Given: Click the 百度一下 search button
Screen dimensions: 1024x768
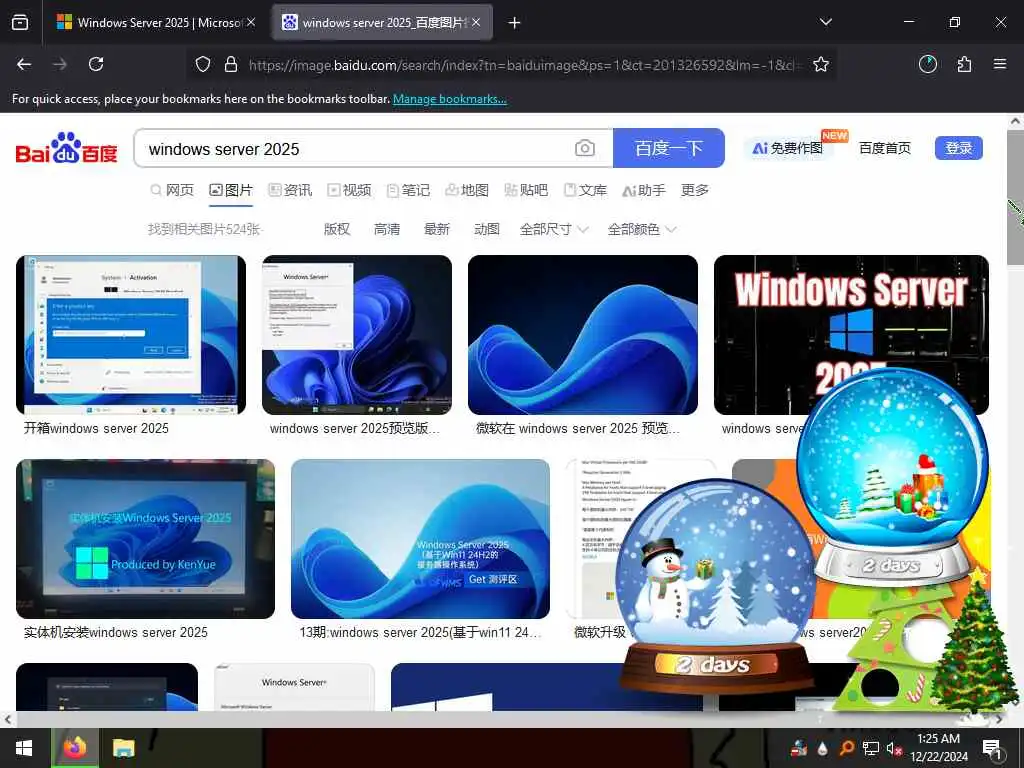Looking at the screenshot, I should [x=669, y=148].
